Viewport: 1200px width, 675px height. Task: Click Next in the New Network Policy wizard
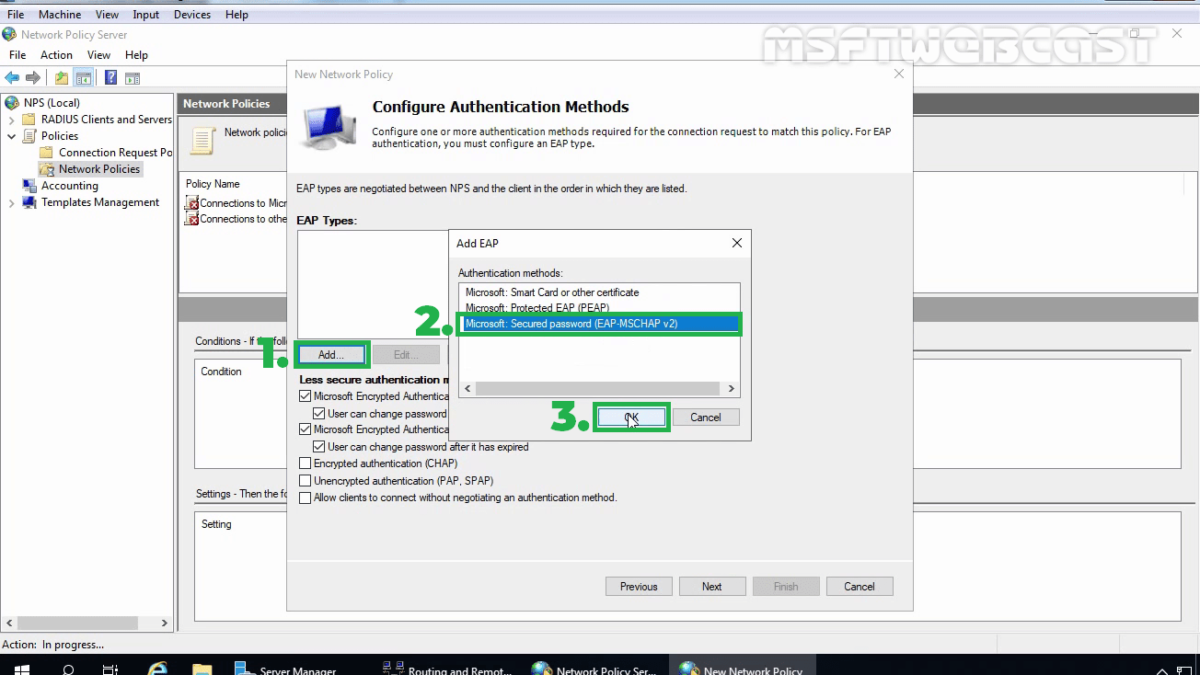[712, 587]
